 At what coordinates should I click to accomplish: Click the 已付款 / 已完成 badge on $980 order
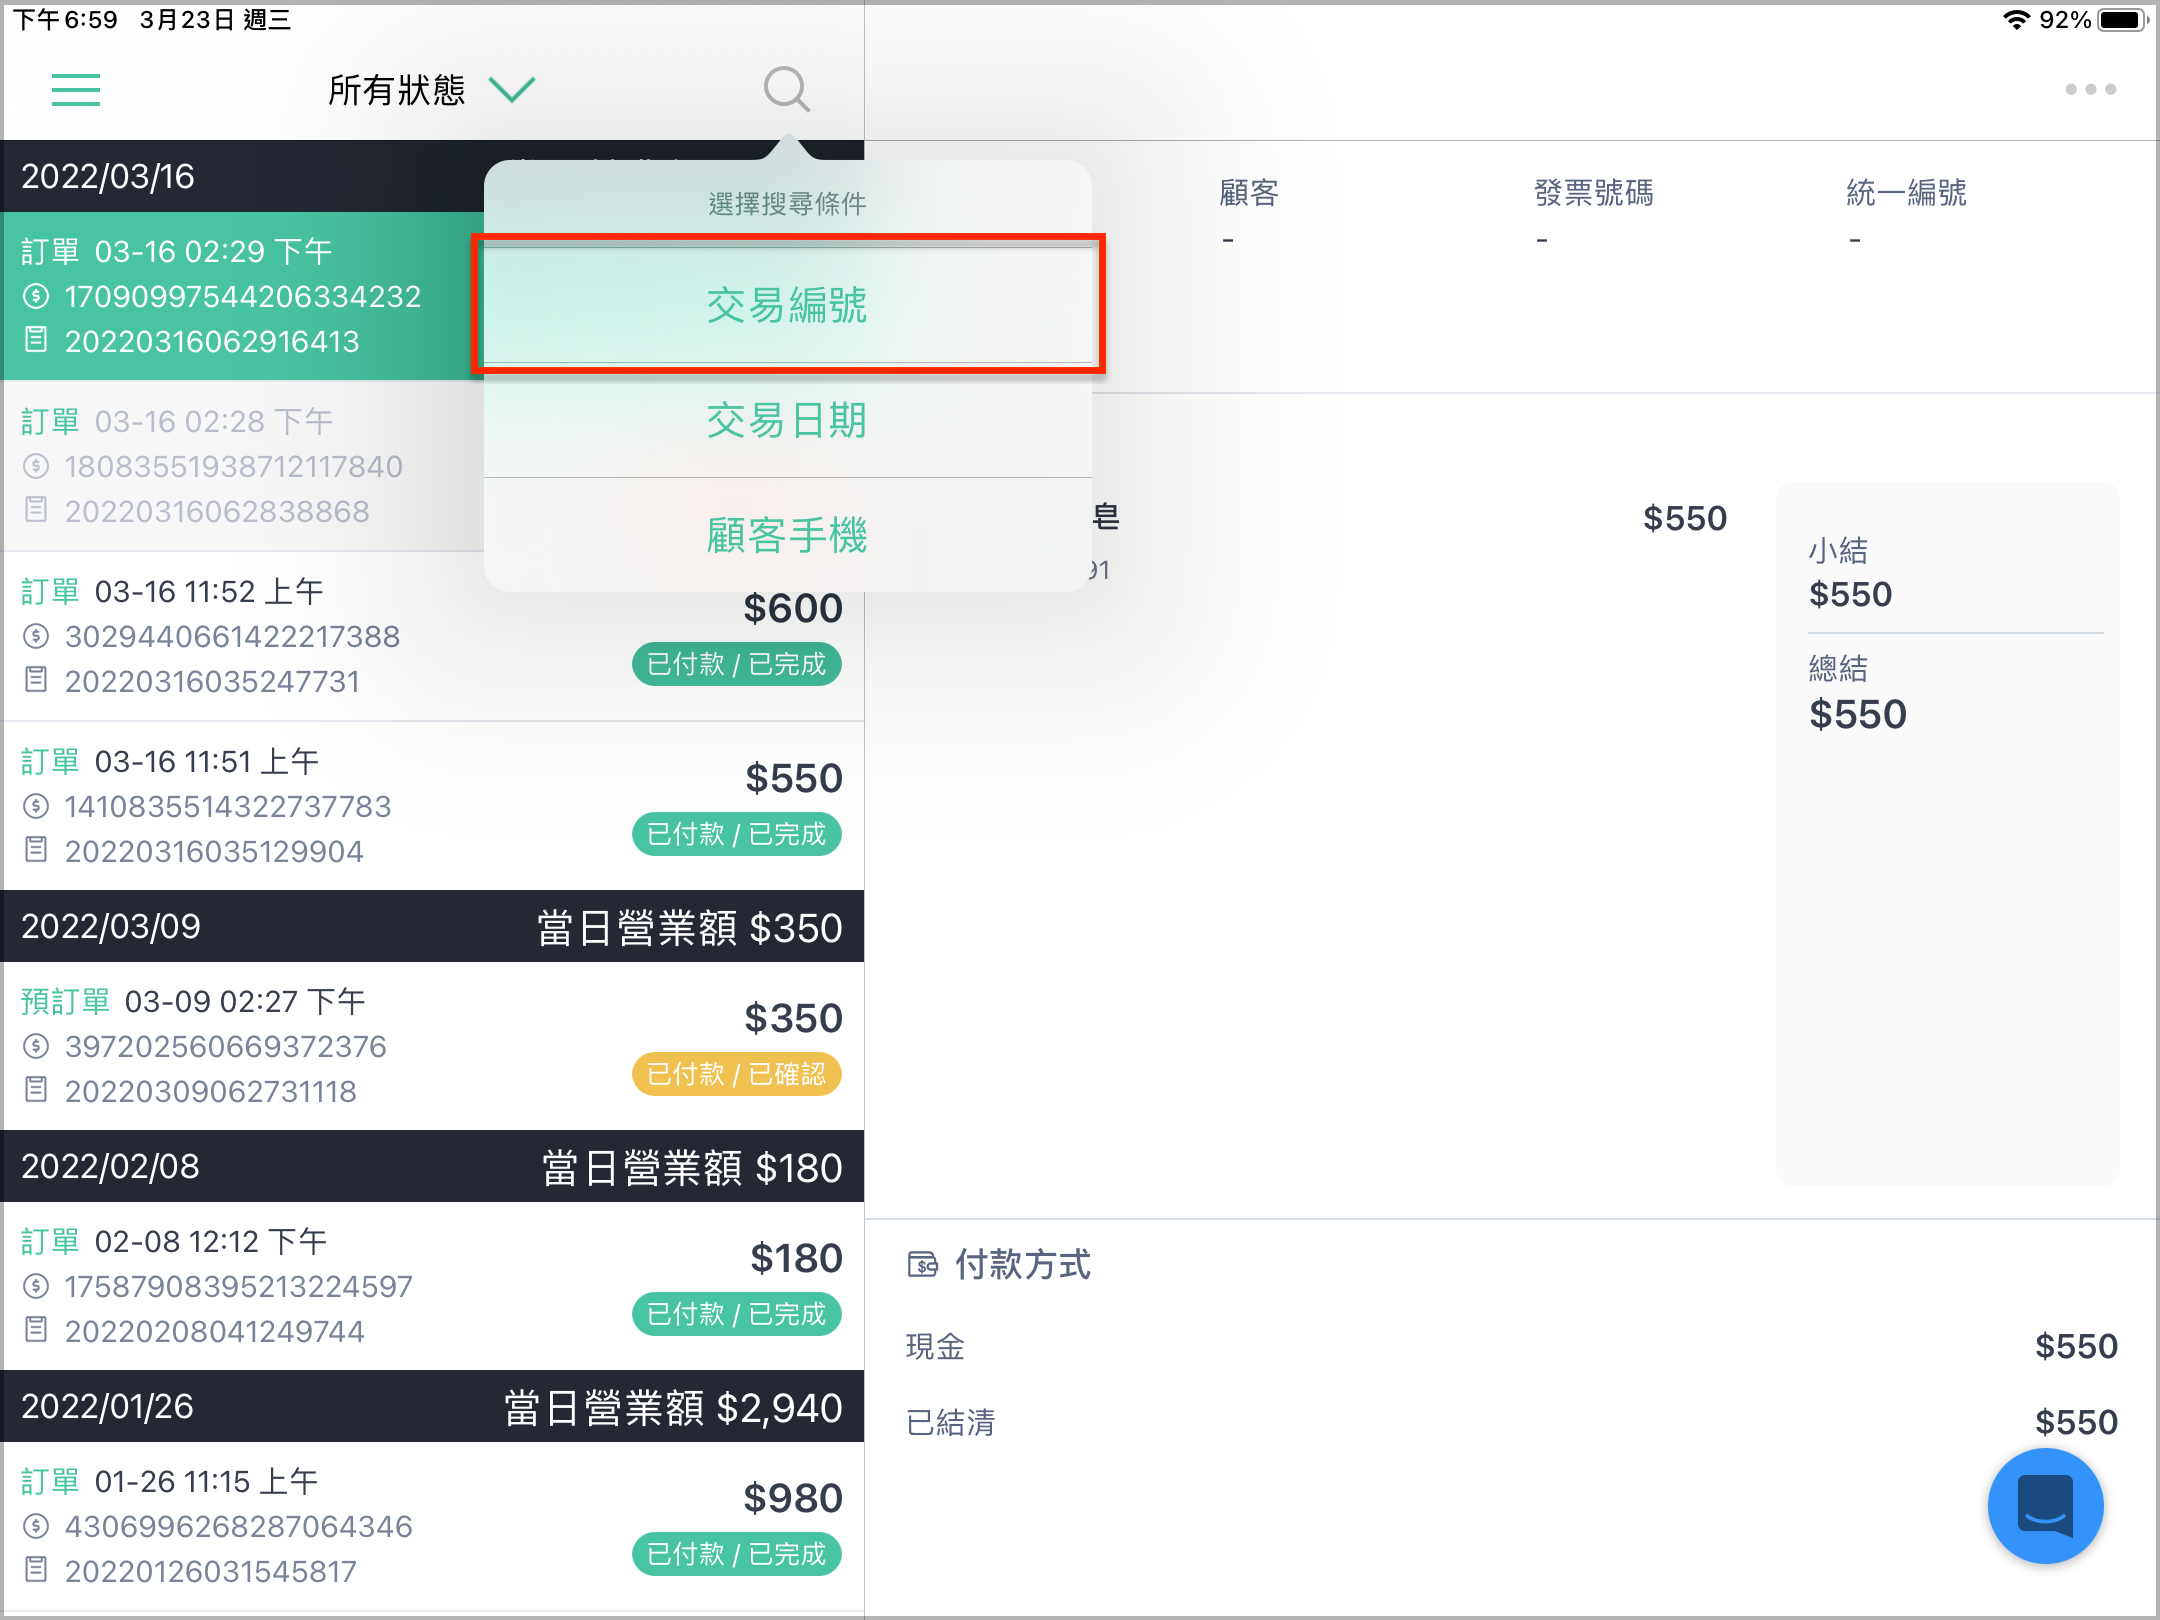(x=737, y=1555)
